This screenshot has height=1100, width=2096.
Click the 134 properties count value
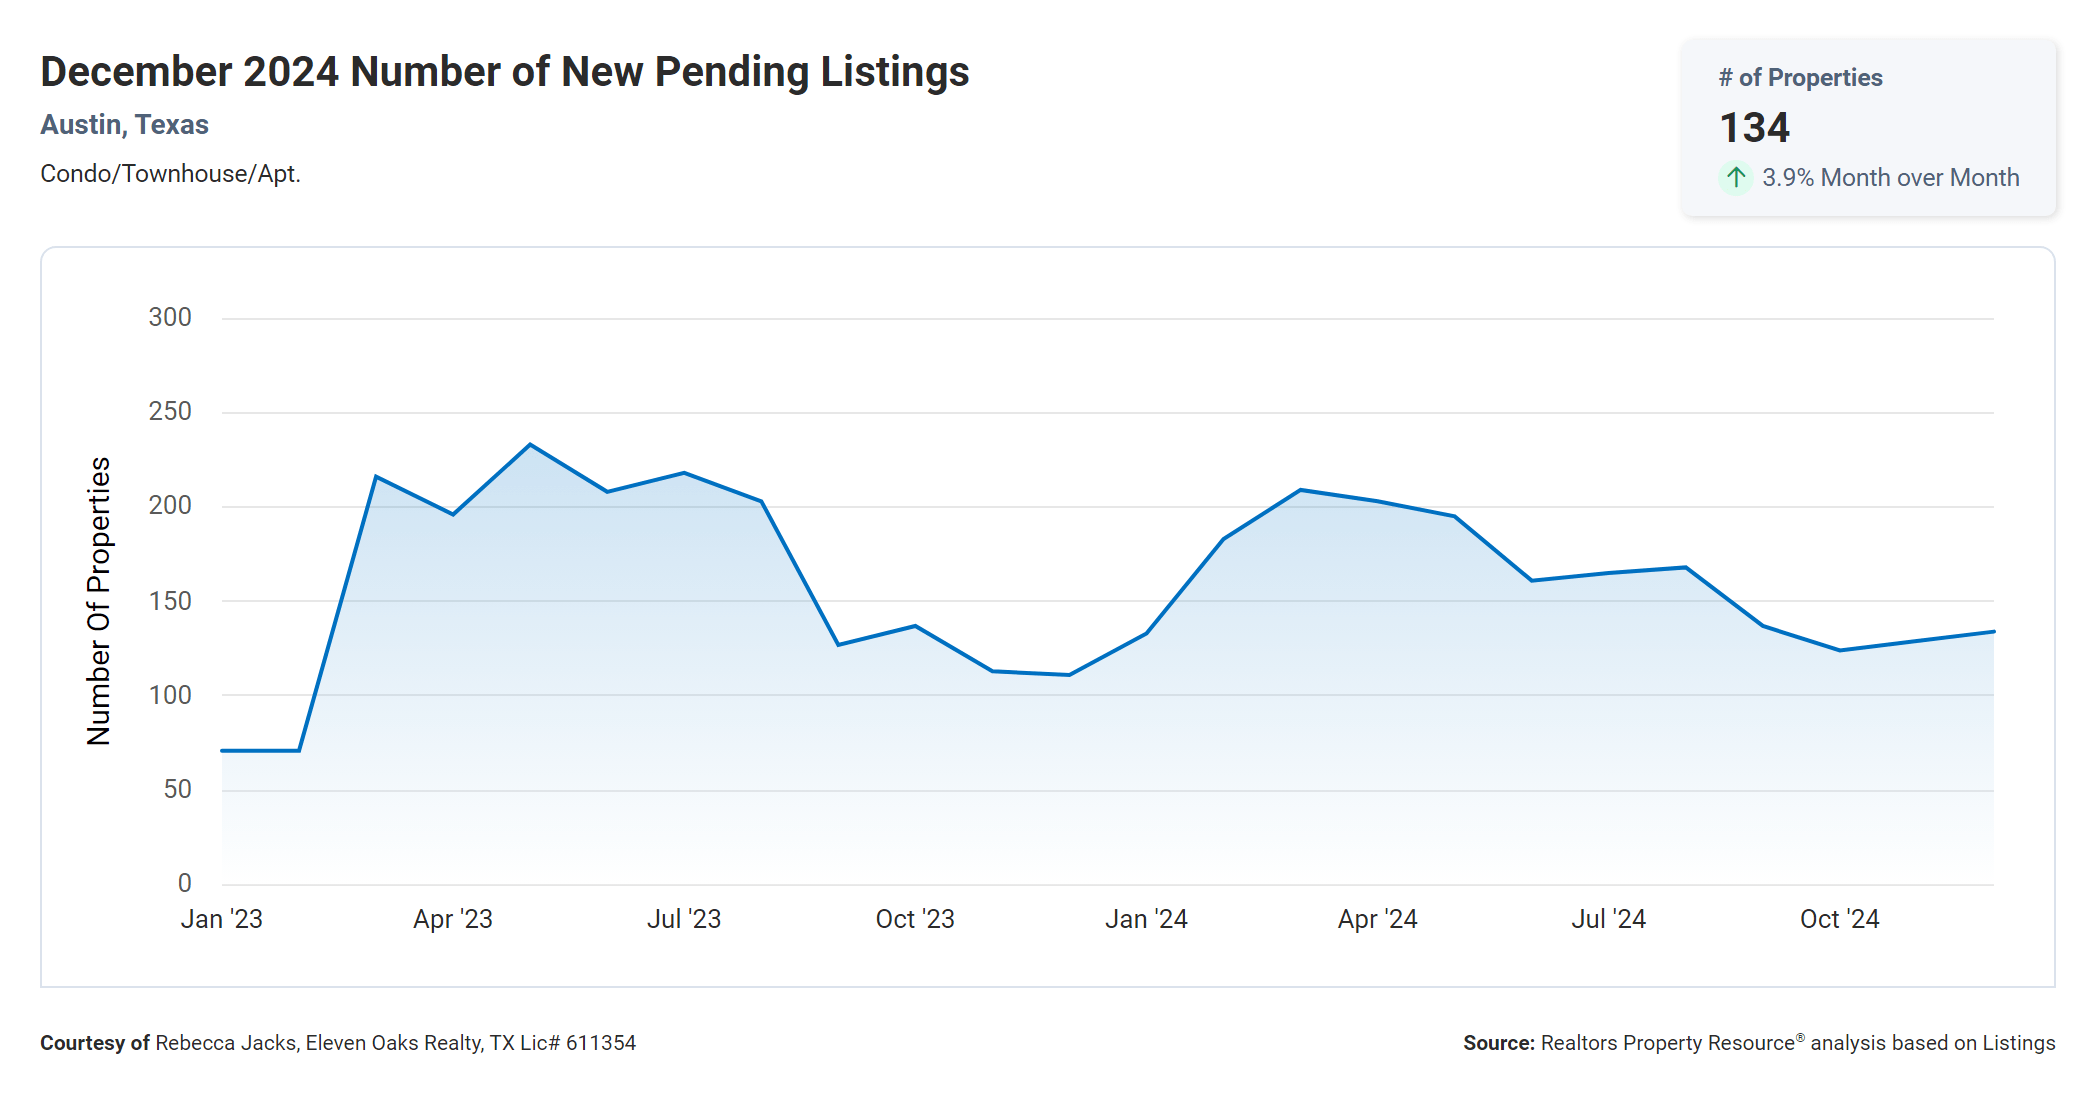click(x=1754, y=128)
